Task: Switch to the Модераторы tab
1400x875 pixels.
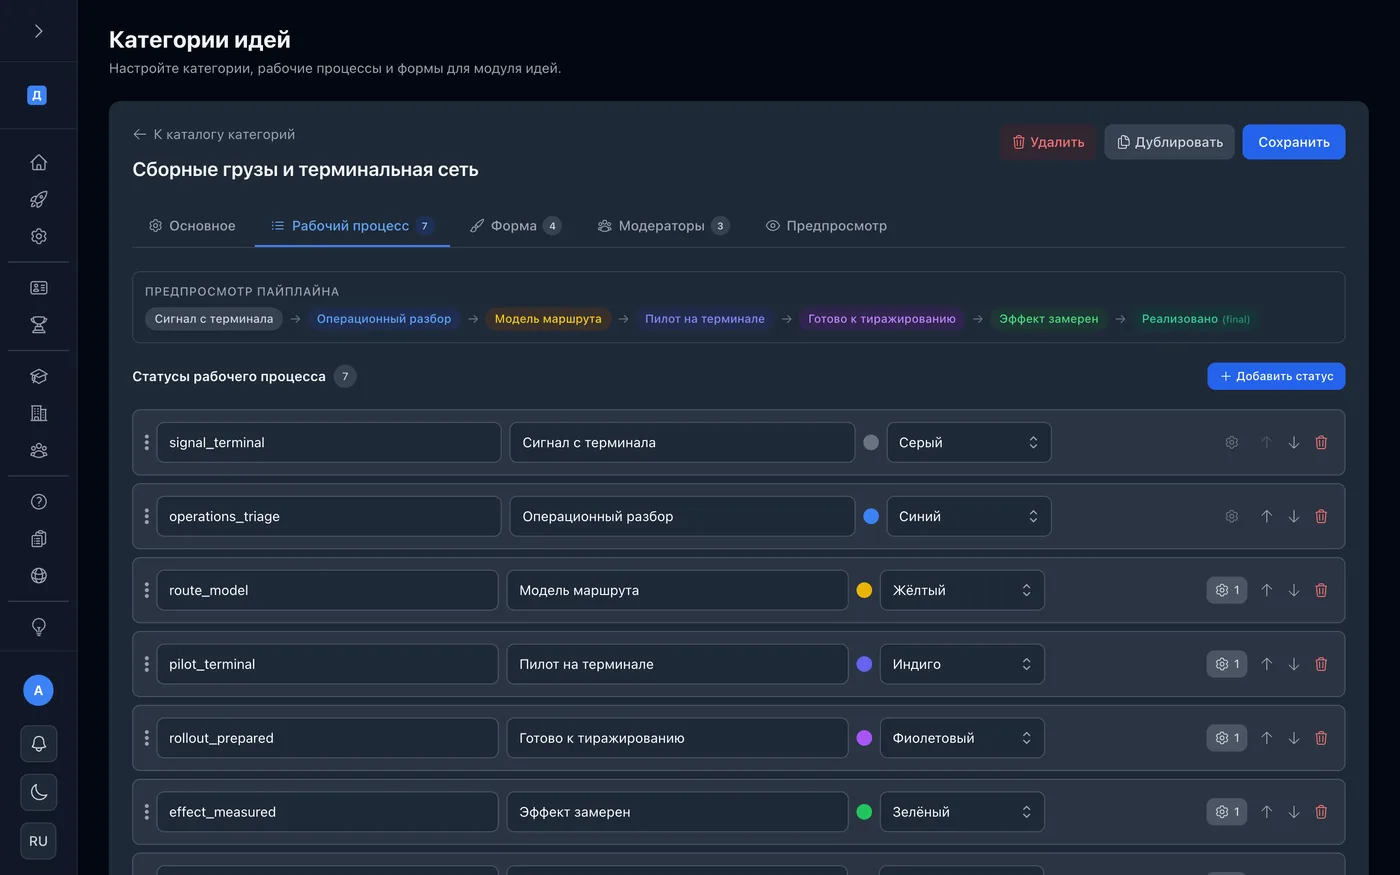Action: click(663, 226)
